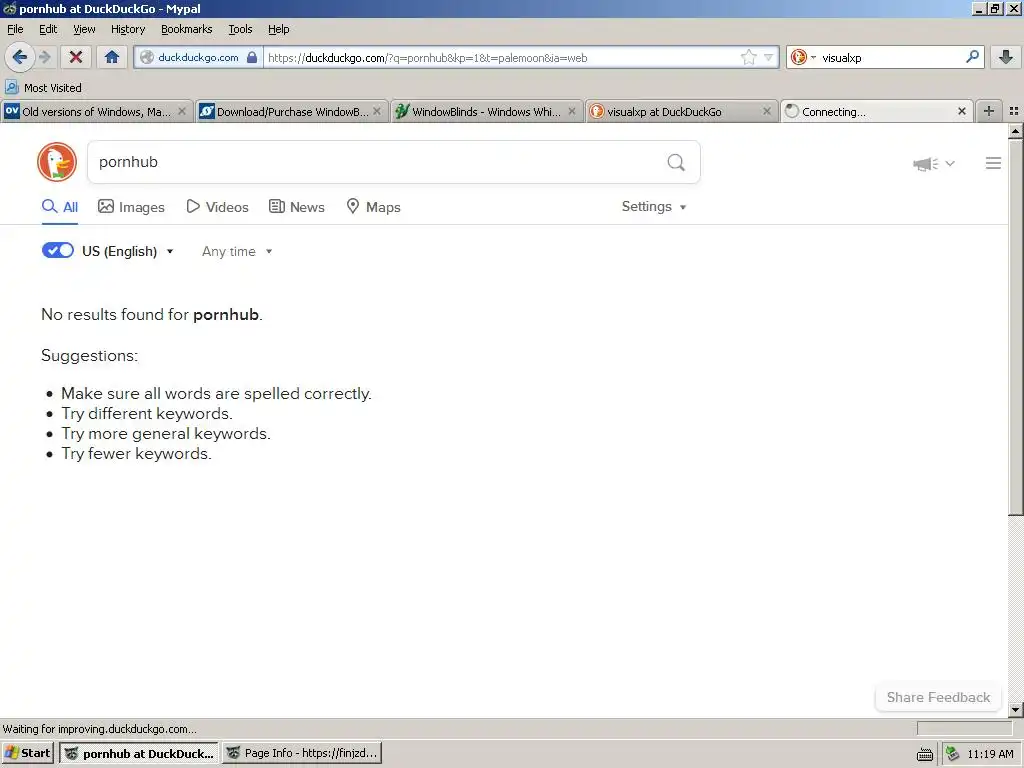The height and width of the screenshot is (768, 1024).
Task: Open the downloads arrow button
Action: pyautogui.click(x=1006, y=57)
